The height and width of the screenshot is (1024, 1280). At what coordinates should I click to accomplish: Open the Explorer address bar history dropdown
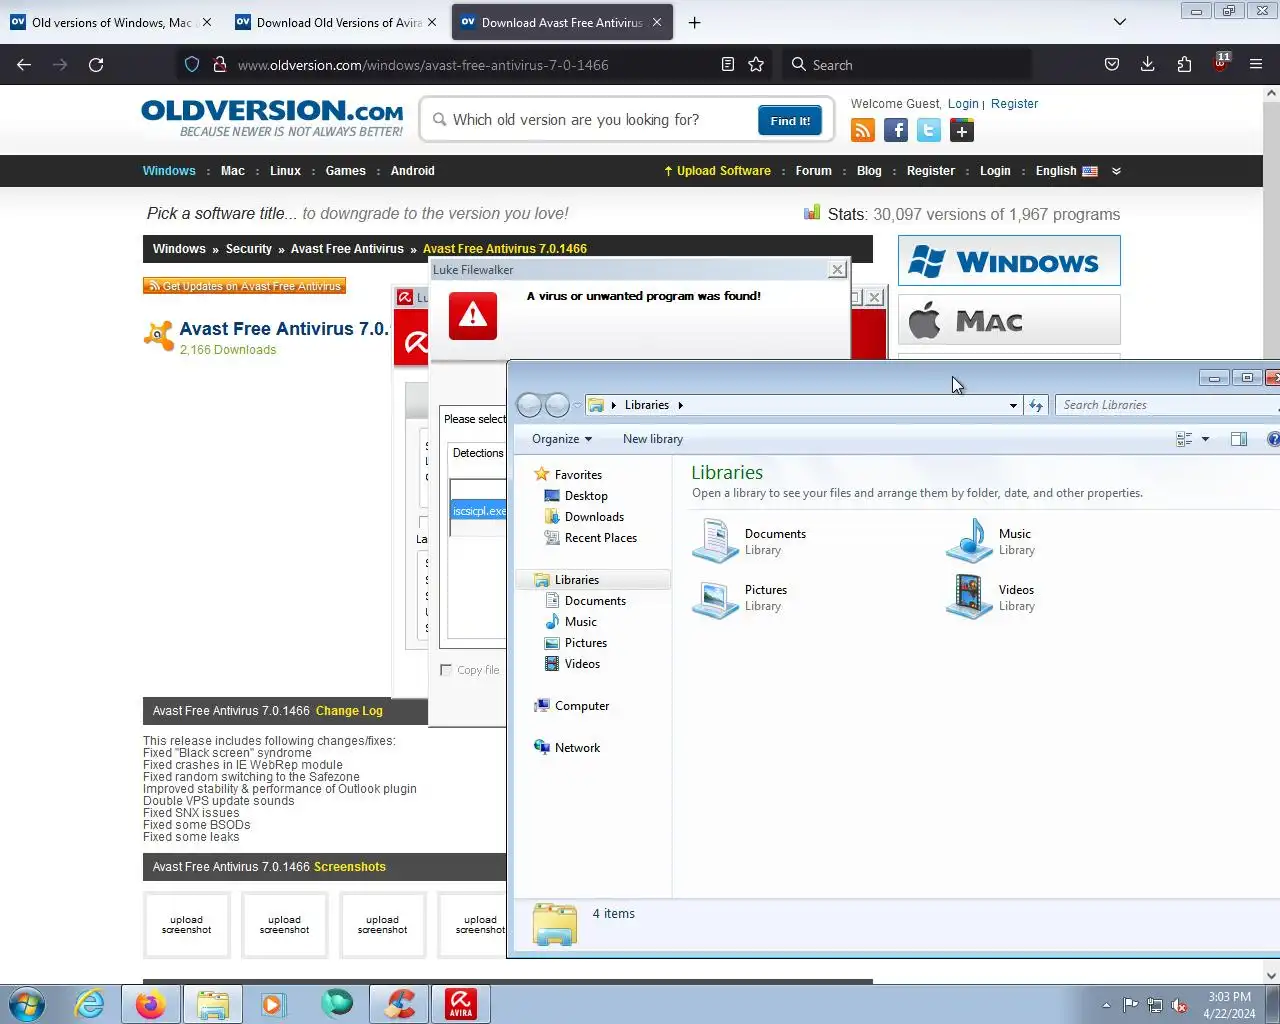(x=1013, y=405)
